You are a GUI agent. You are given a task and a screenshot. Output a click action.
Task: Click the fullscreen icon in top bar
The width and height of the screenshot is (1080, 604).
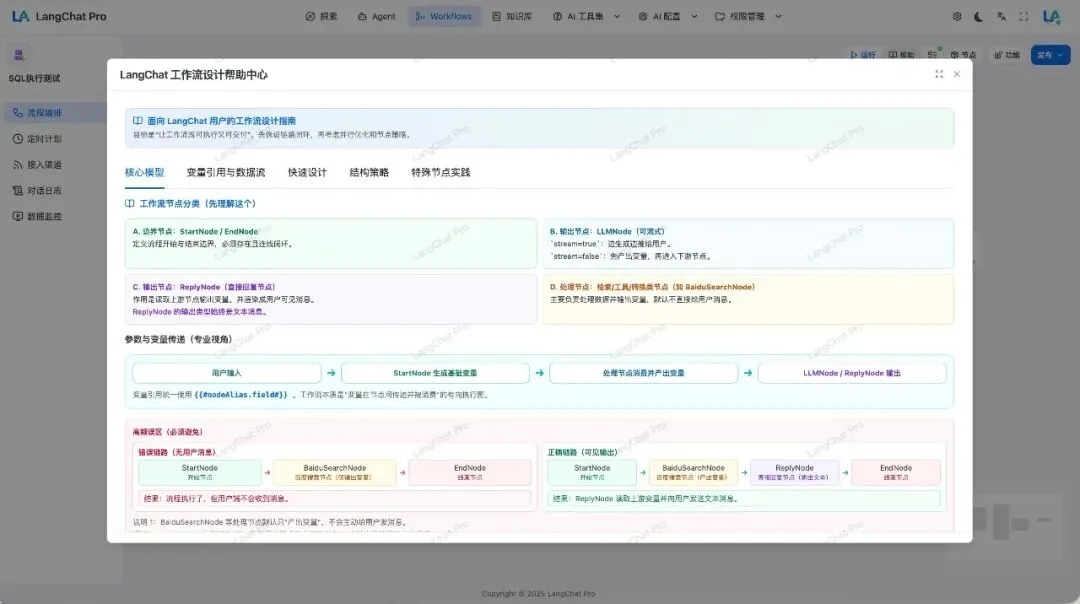[x=1024, y=17]
